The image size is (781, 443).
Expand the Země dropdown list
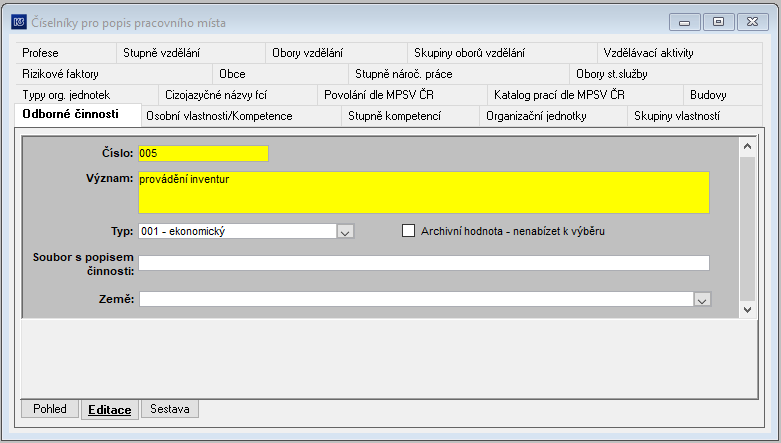702,299
